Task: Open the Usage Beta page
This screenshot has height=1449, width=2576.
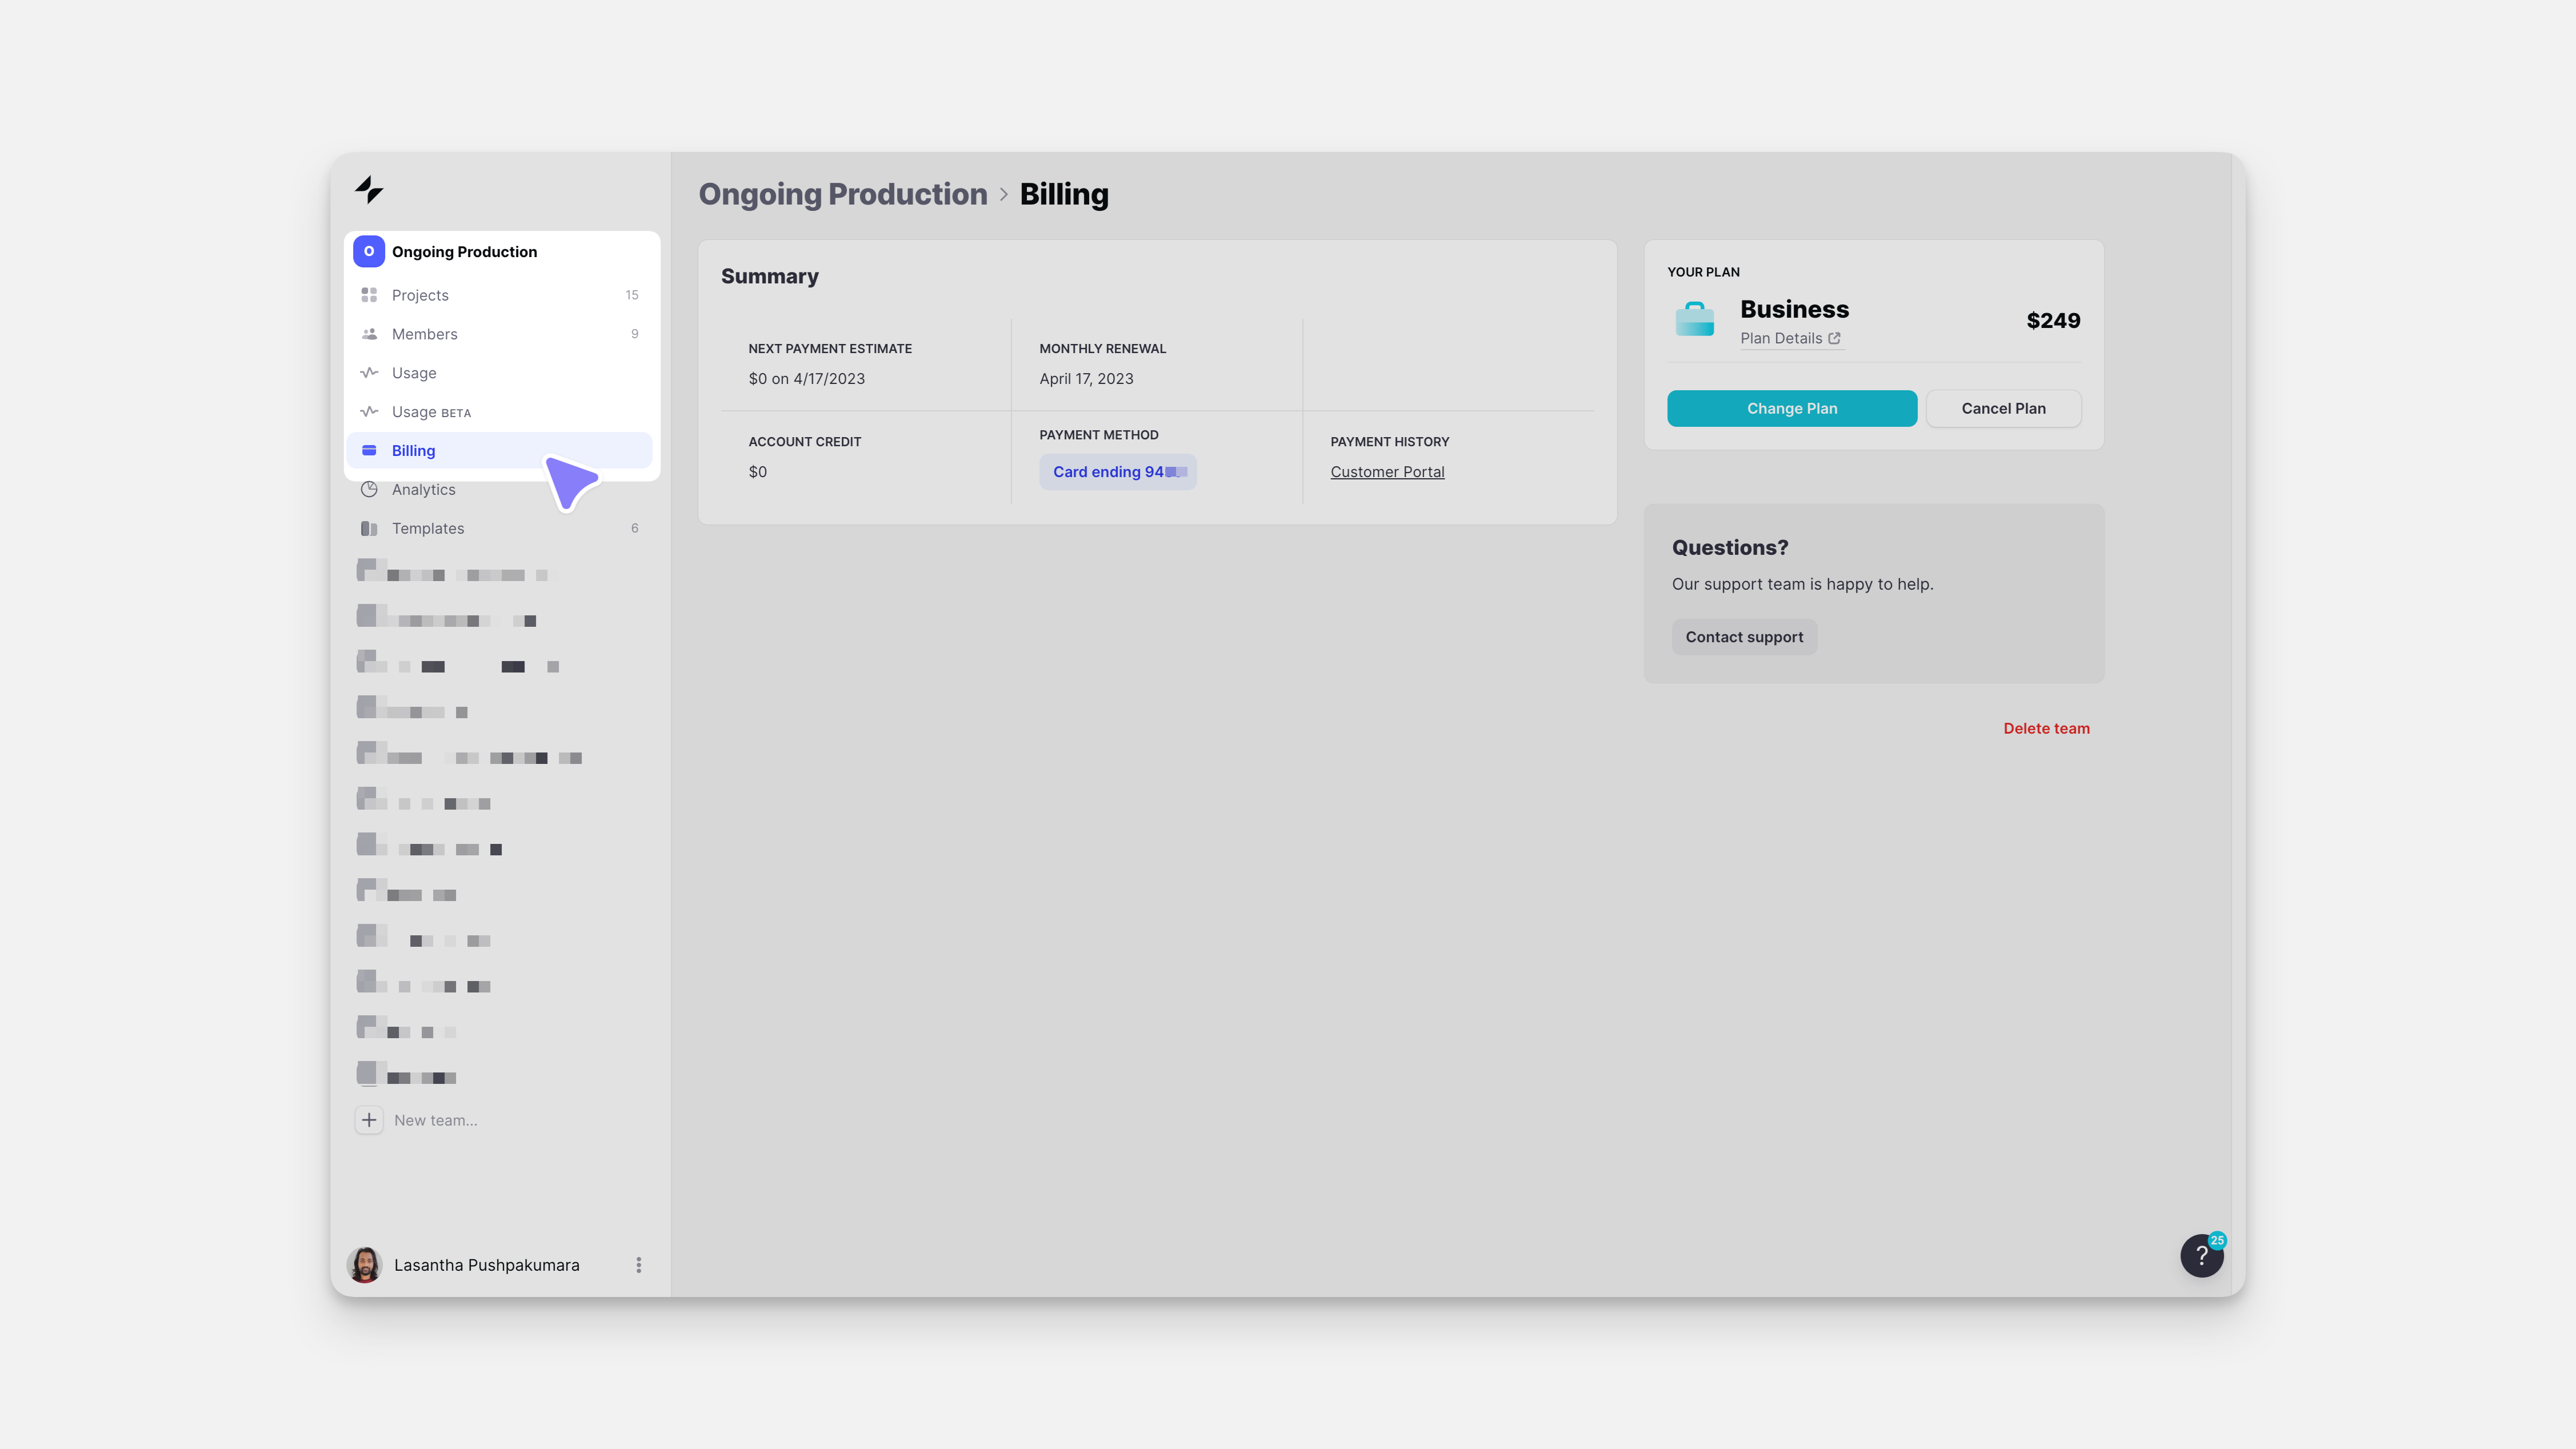Action: tap(430, 412)
